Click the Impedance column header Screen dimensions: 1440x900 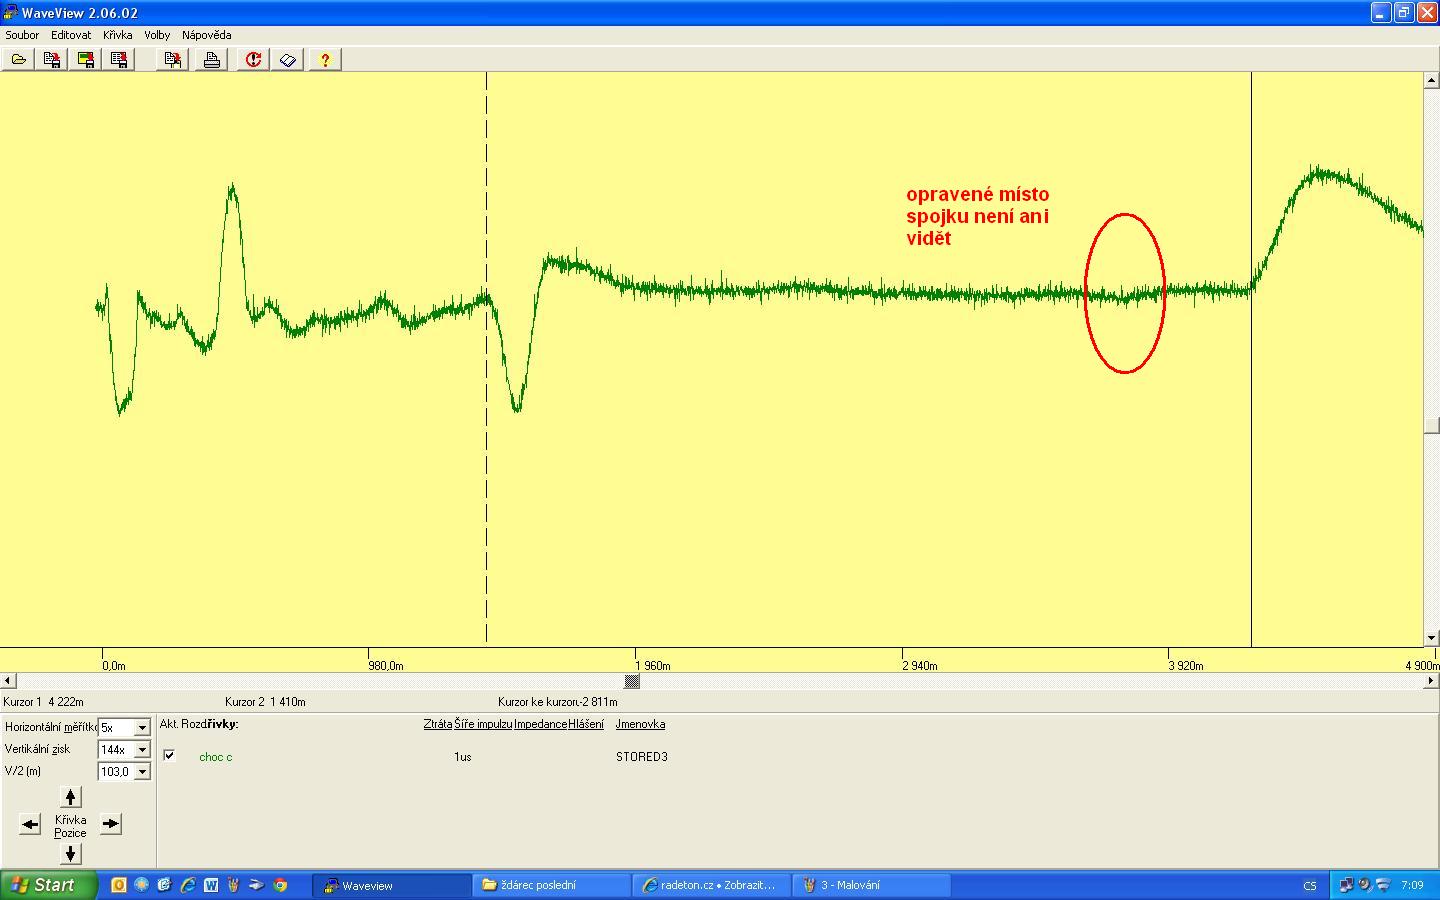[540, 724]
